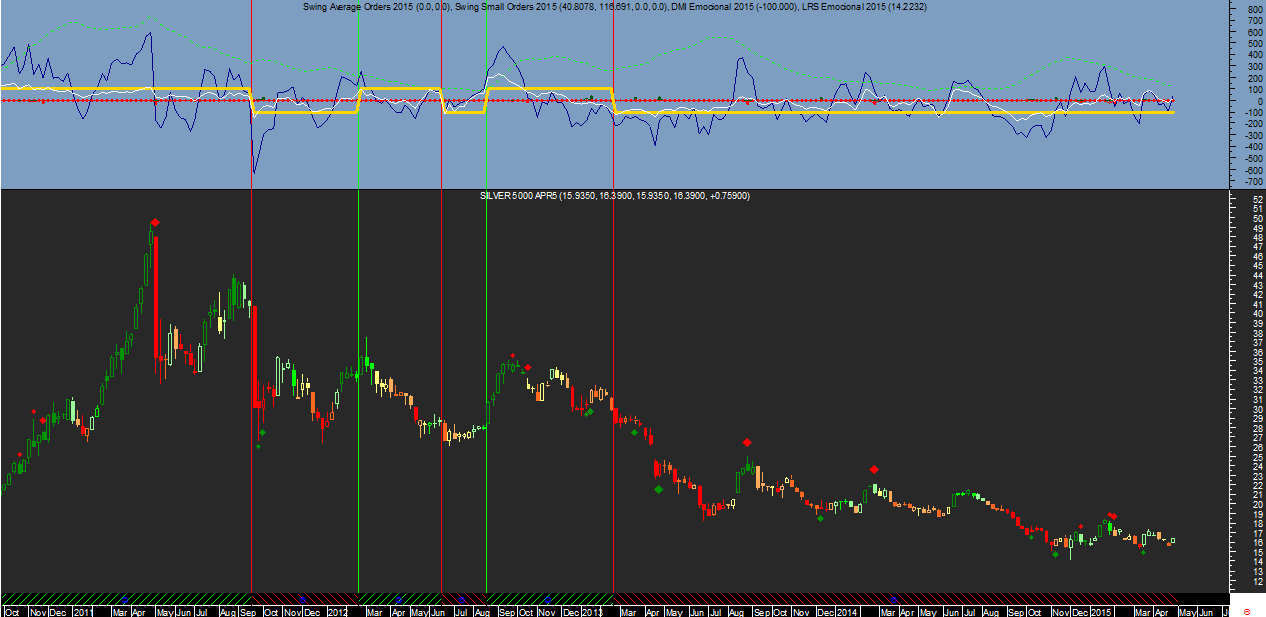Select the red diamond at the 2011 price peak
The image size is (1266, 617).
(x=154, y=222)
